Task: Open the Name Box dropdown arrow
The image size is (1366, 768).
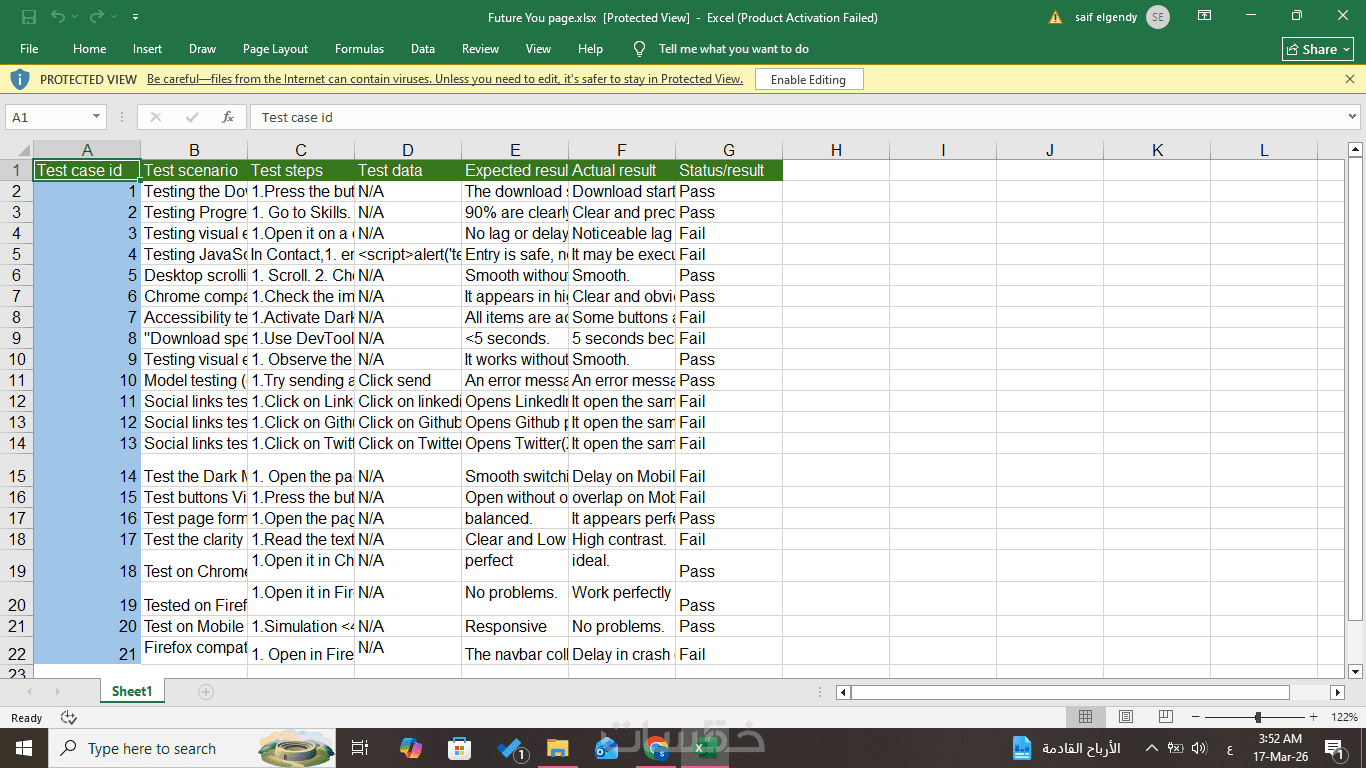Action: point(96,117)
